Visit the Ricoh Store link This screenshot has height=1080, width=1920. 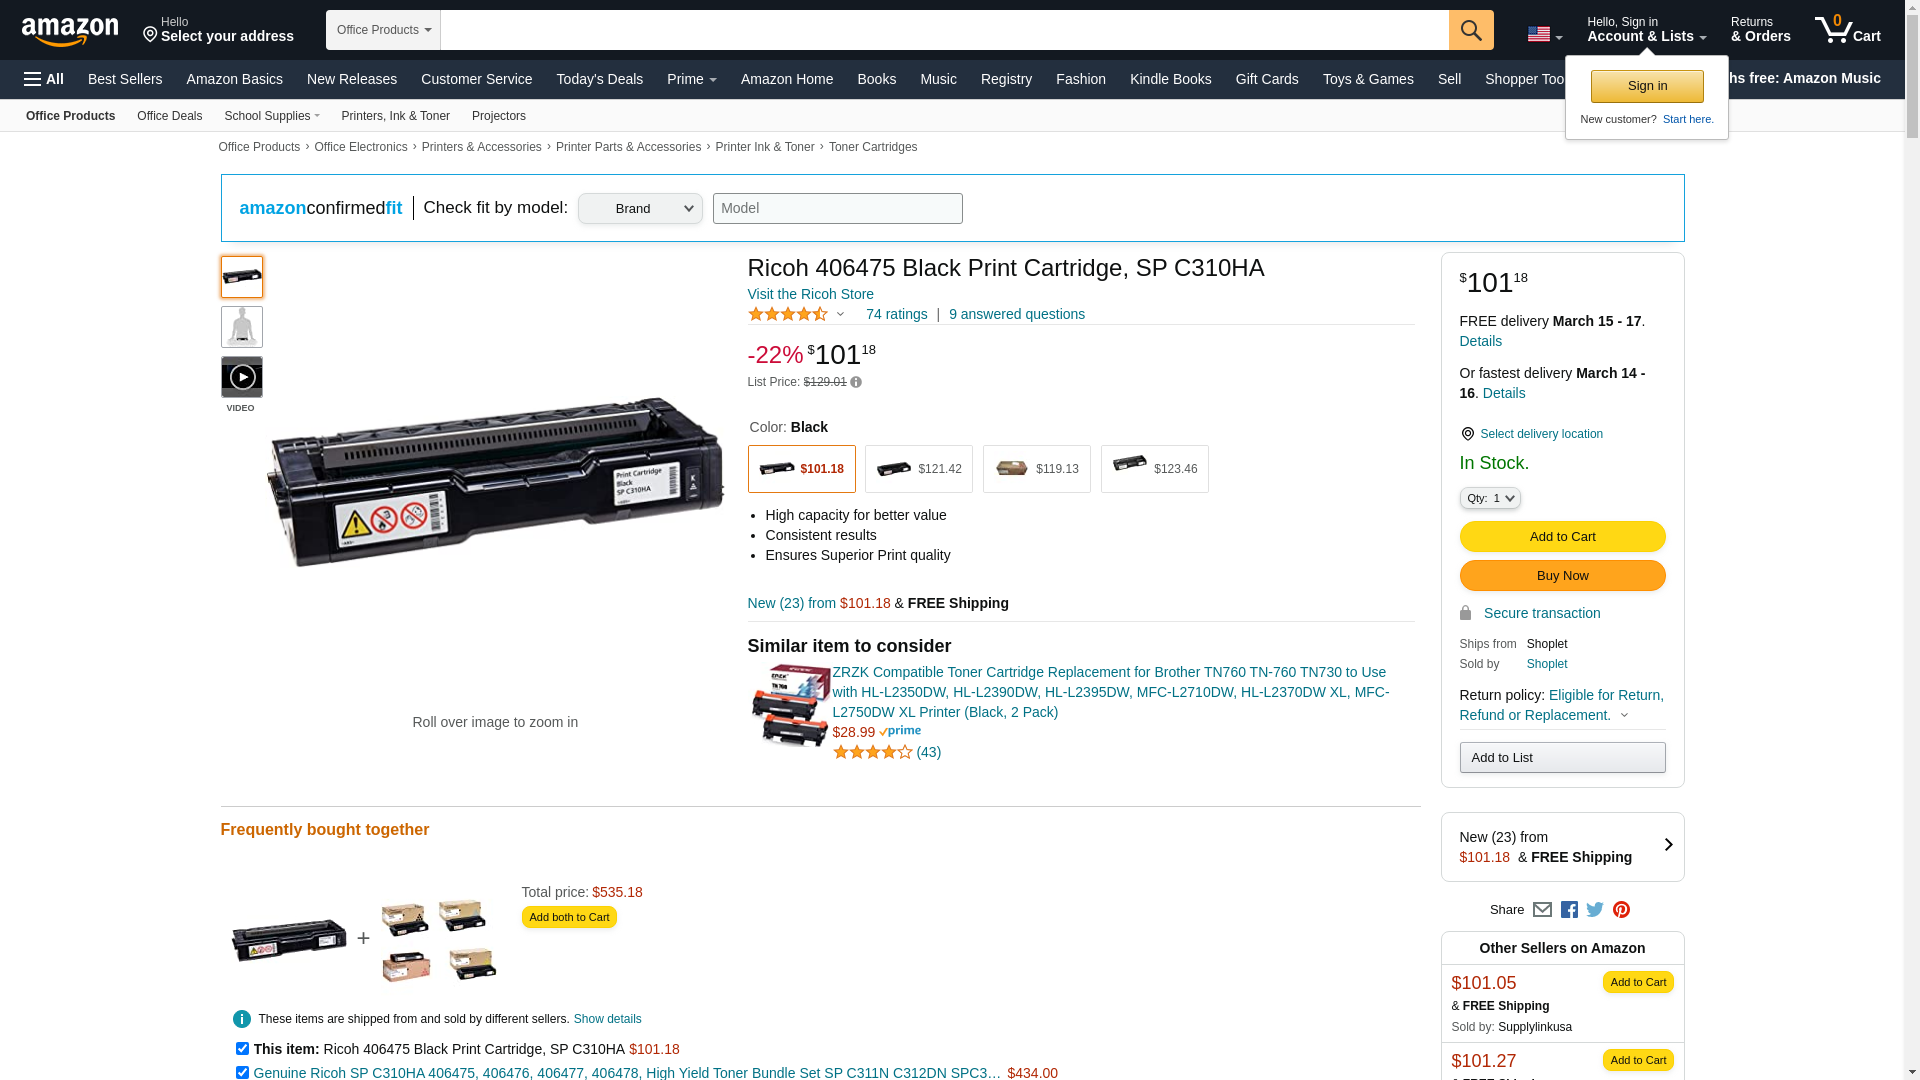(x=810, y=294)
